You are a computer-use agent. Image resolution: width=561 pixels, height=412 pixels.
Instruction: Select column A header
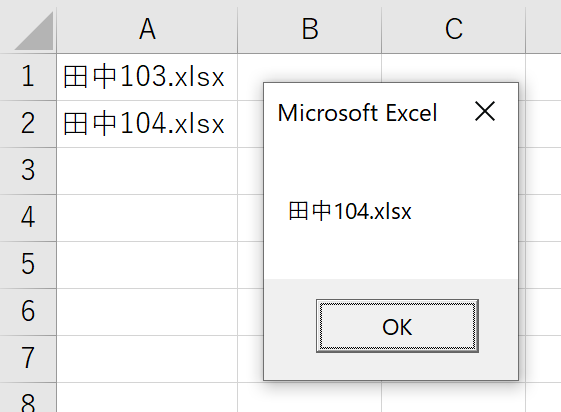click(x=147, y=29)
